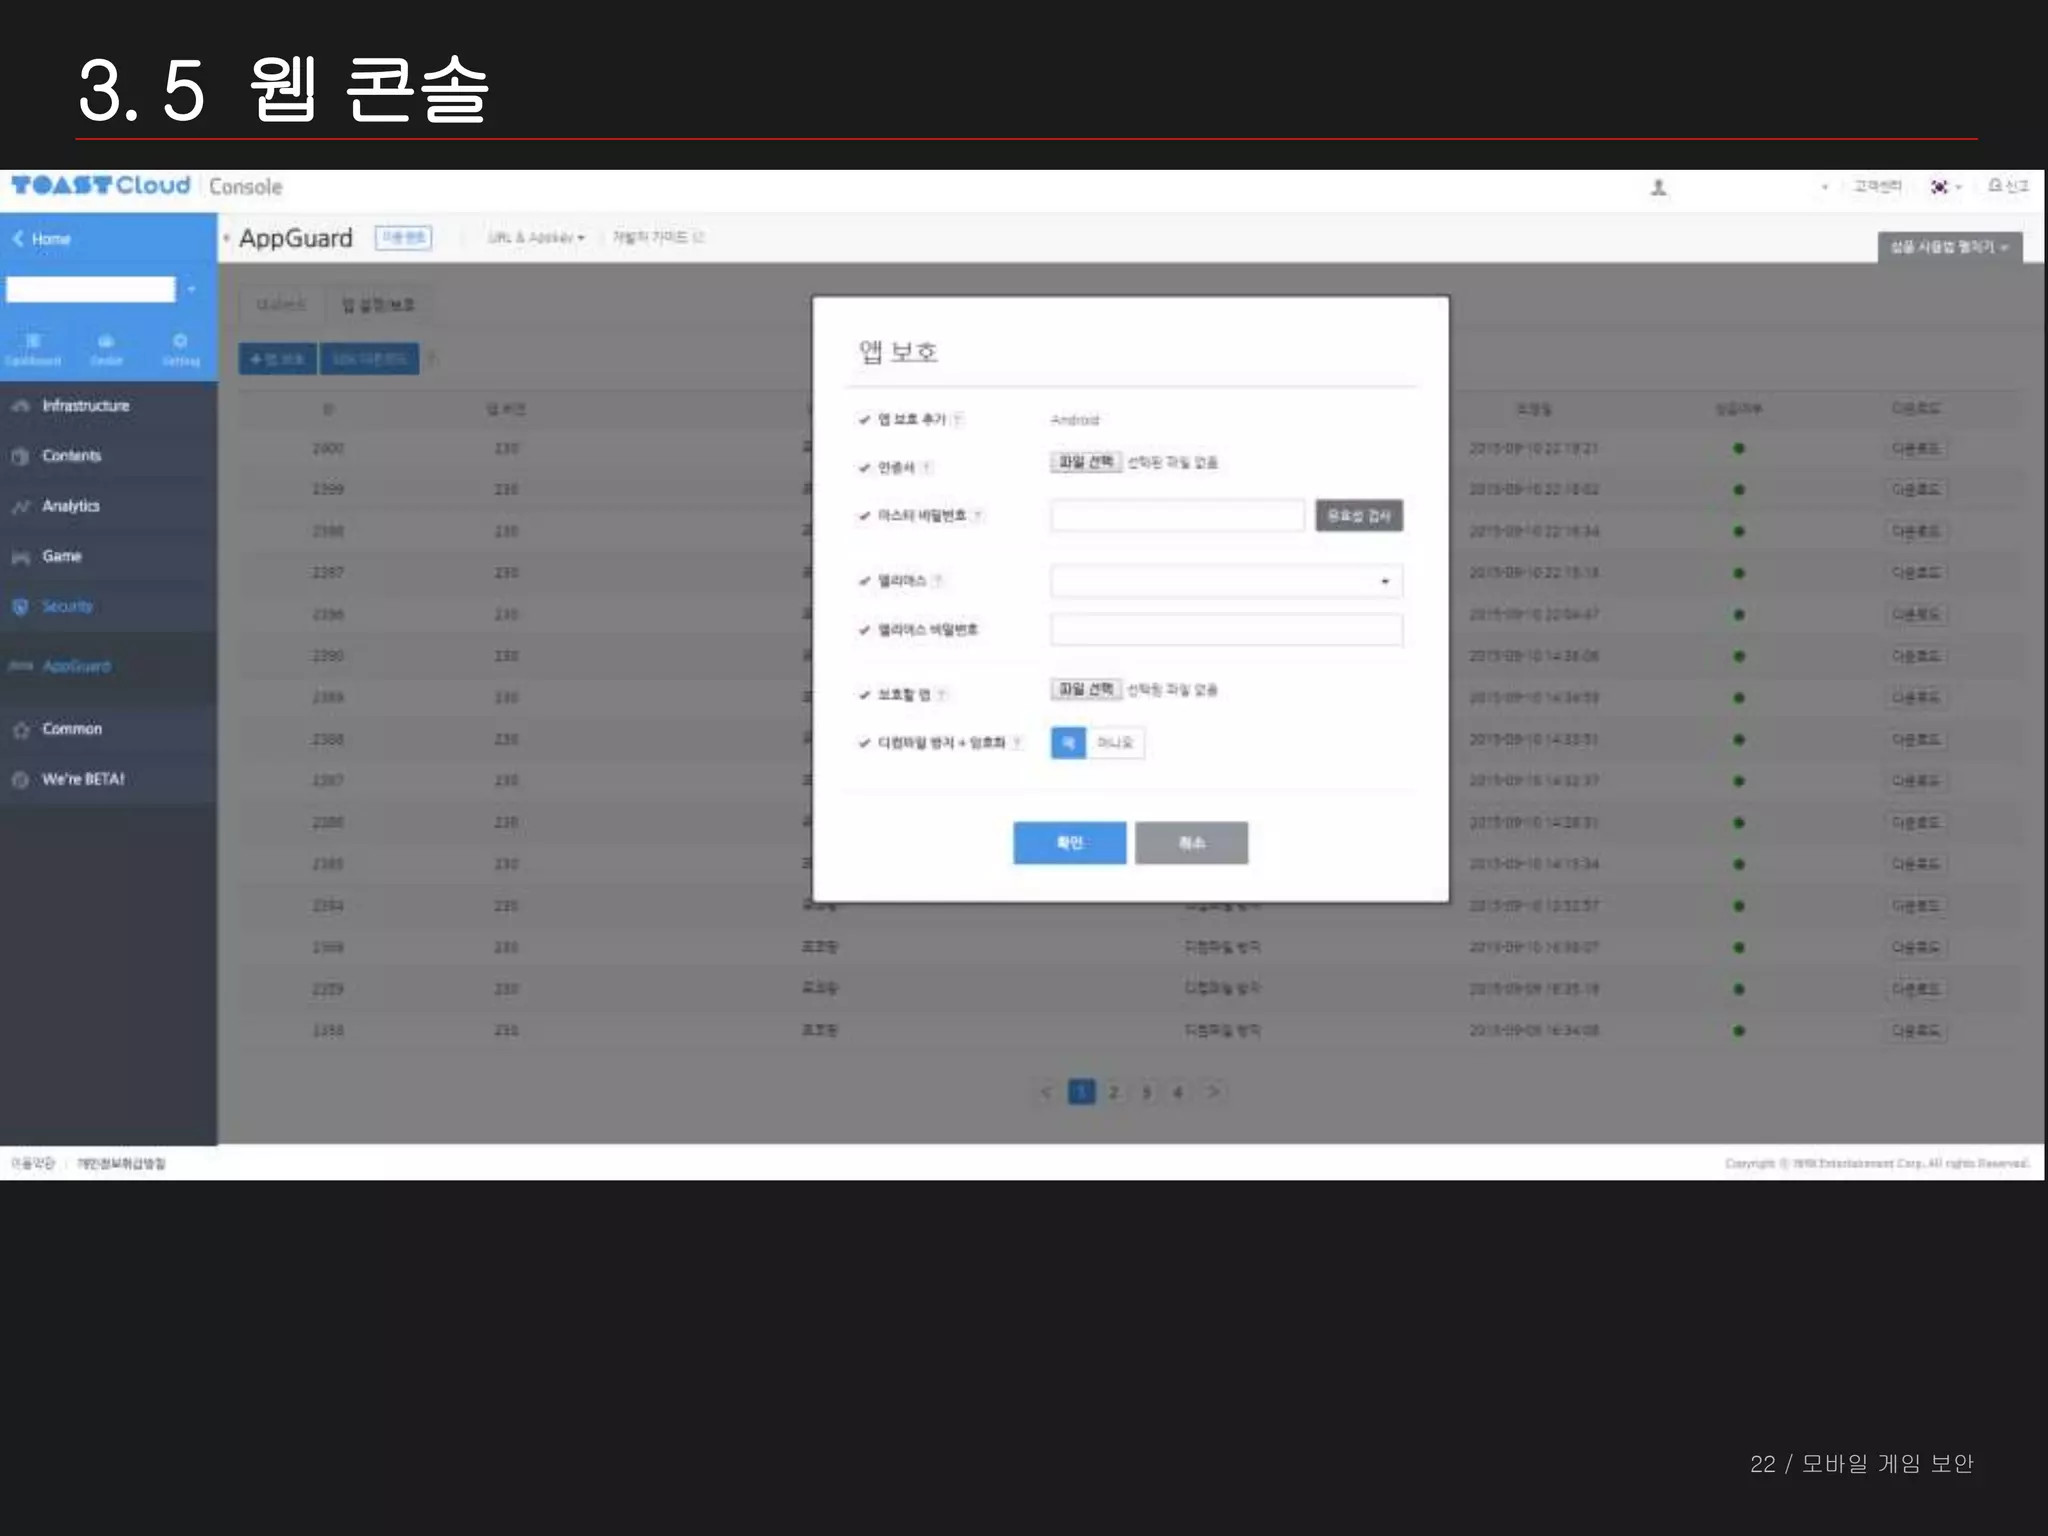Select 예 on the decompile protection toggle
Viewport: 2048px width, 1536px height.
click(1068, 743)
